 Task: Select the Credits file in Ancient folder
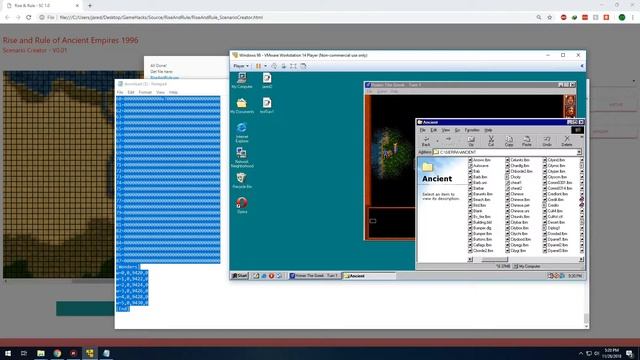pyautogui.click(x=550, y=205)
